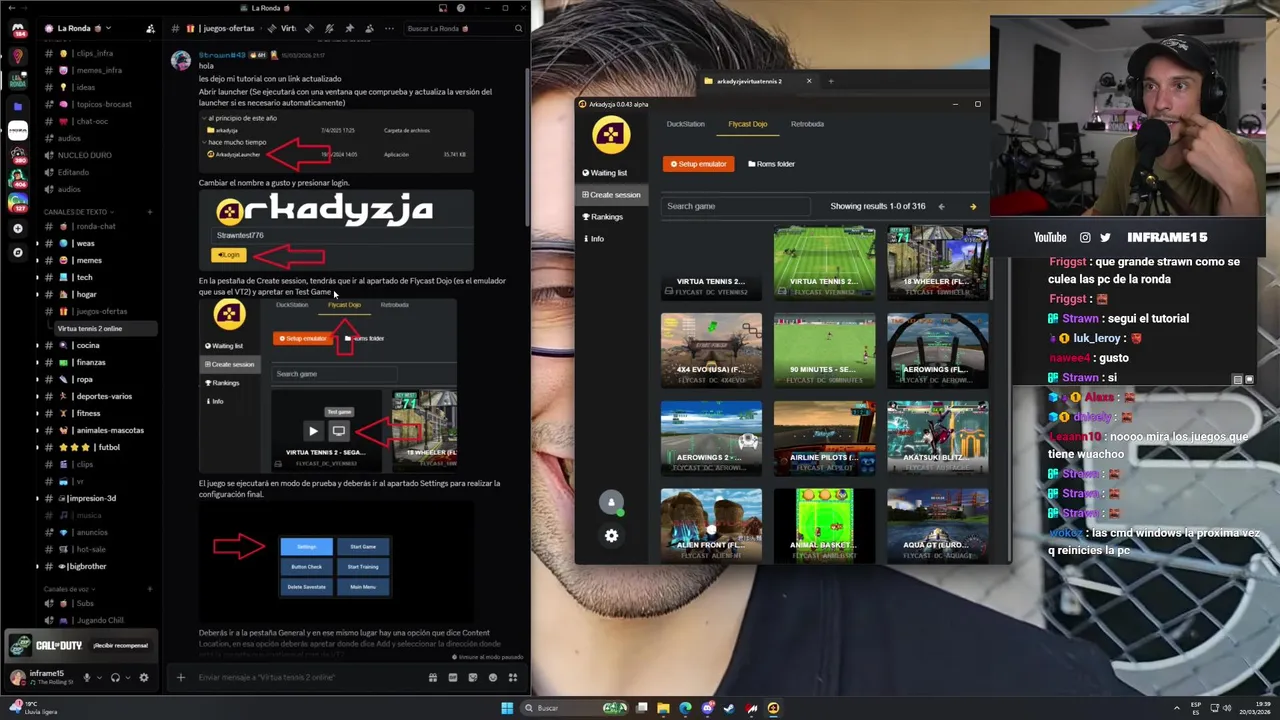The height and width of the screenshot is (720, 1280).
Task: Open Roms folder in Arkadyzja
Action: click(x=771, y=164)
